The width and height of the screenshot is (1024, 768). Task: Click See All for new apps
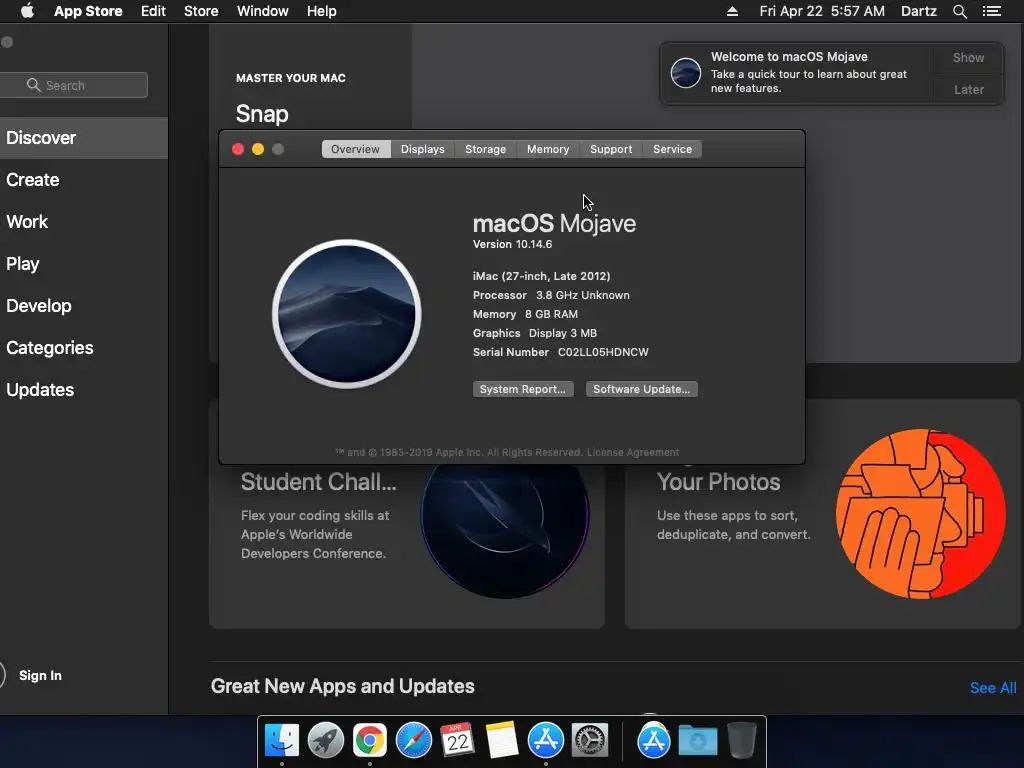click(x=993, y=688)
